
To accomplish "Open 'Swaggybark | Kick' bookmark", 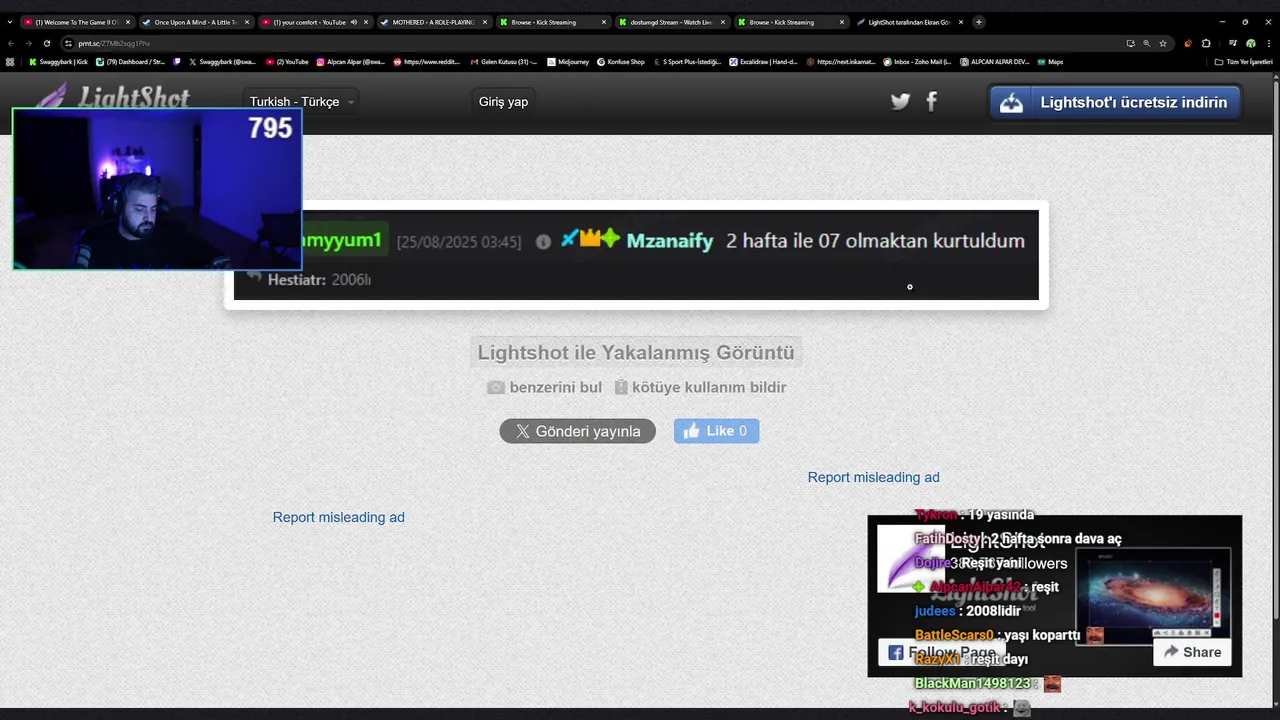I will [x=58, y=62].
